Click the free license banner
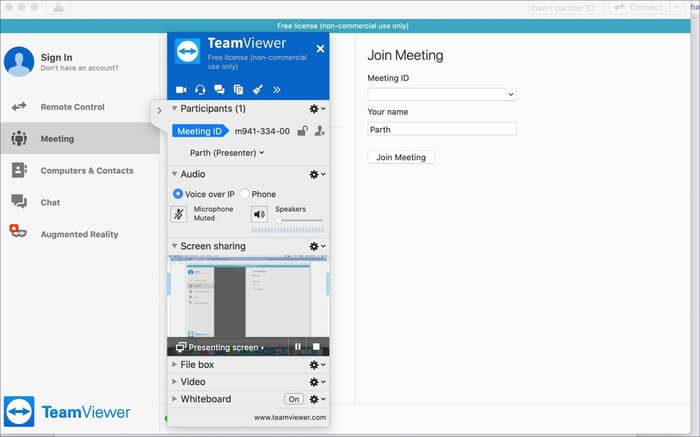Screen dimensions: 700x437 click(345, 26)
